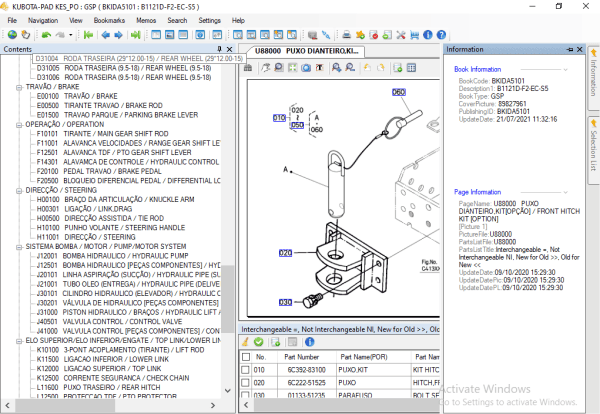The width and height of the screenshot is (600, 414).
Task: Pin the Contents panel
Action: pyautogui.click(x=219, y=49)
